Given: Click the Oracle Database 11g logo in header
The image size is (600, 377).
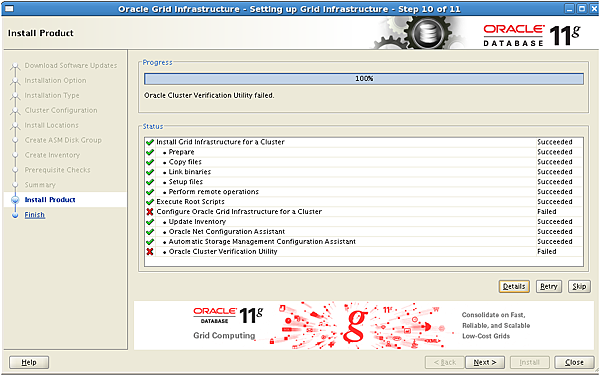Looking at the screenshot, I should [532, 35].
